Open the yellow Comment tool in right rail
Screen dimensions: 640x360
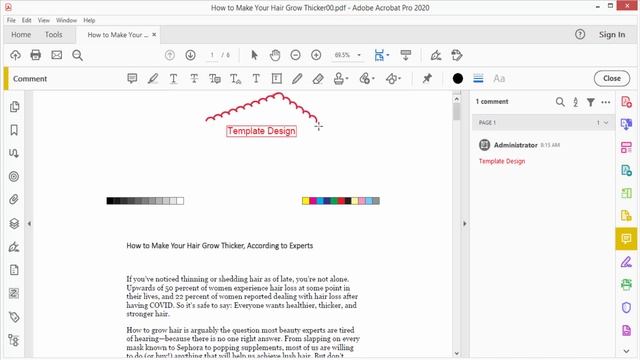pos(626,238)
